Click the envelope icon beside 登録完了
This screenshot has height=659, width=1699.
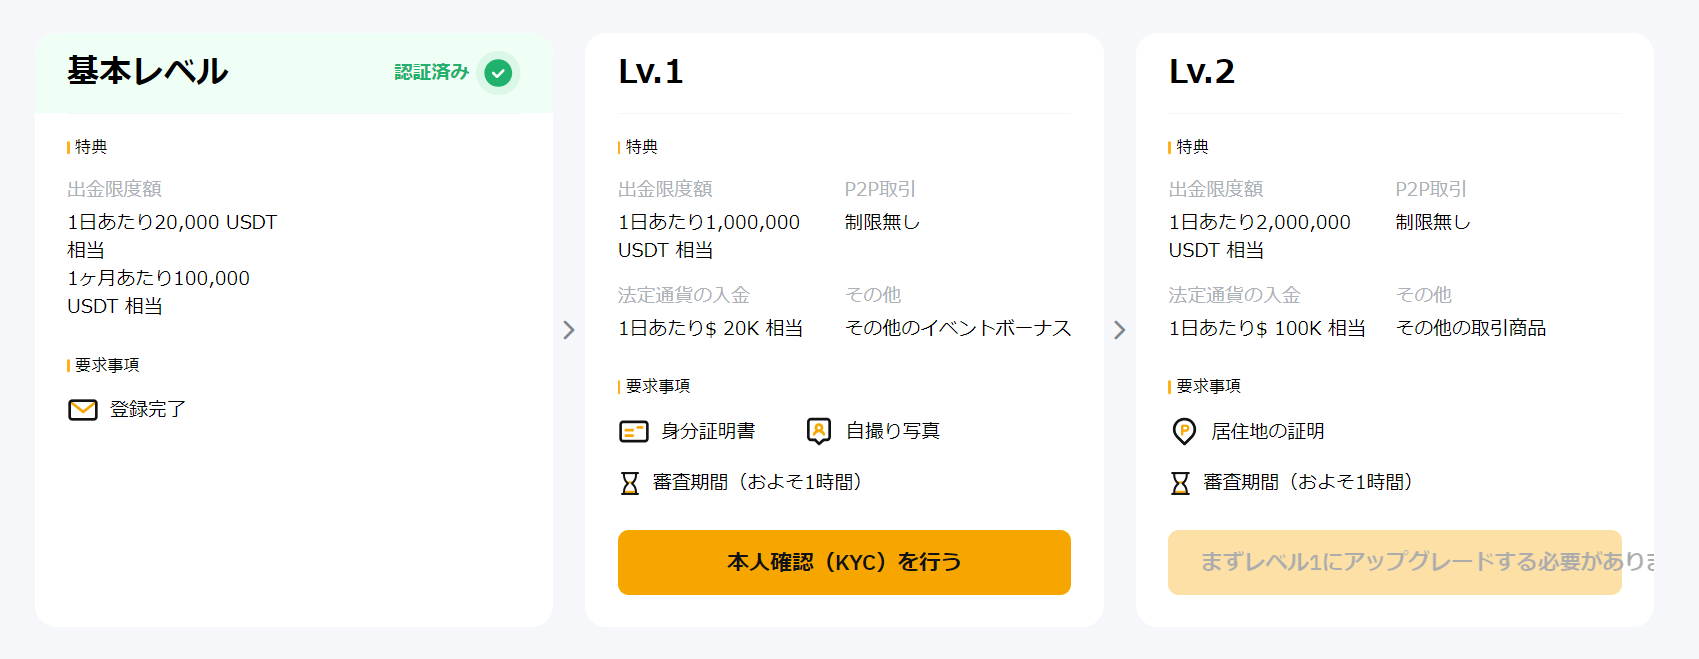click(x=83, y=410)
